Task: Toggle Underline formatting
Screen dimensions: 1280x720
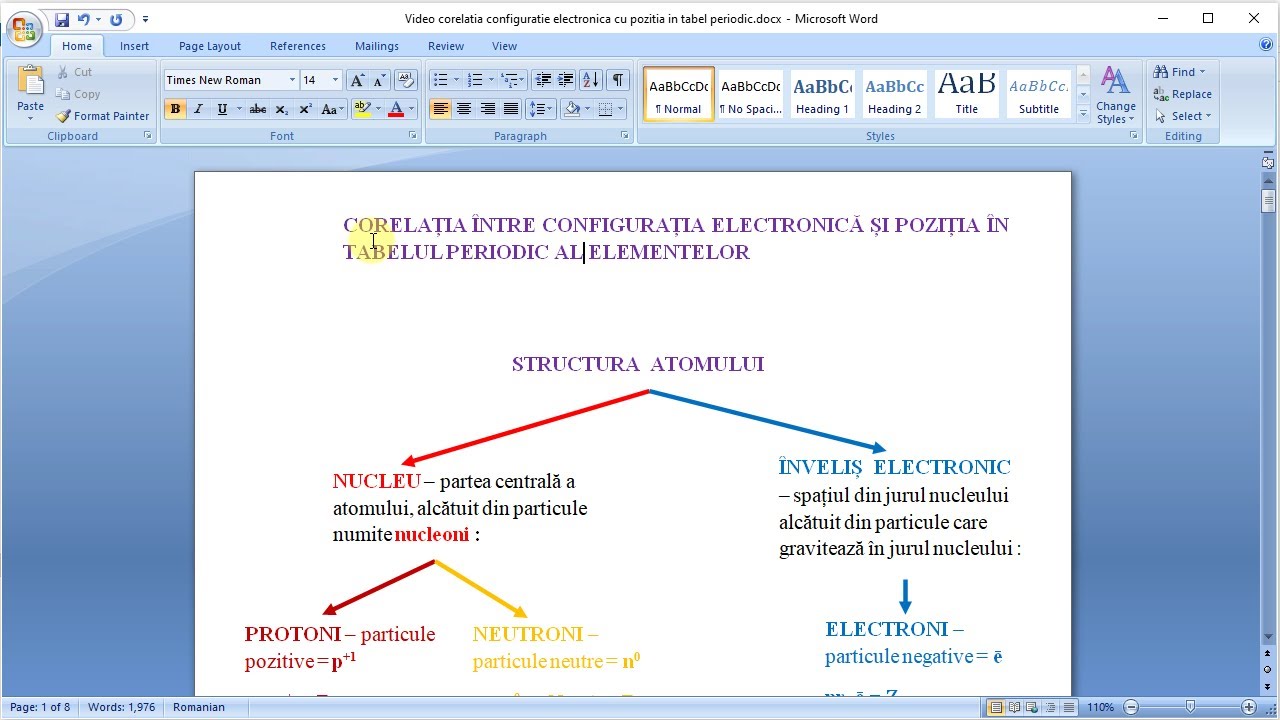Action: click(x=222, y=109)
